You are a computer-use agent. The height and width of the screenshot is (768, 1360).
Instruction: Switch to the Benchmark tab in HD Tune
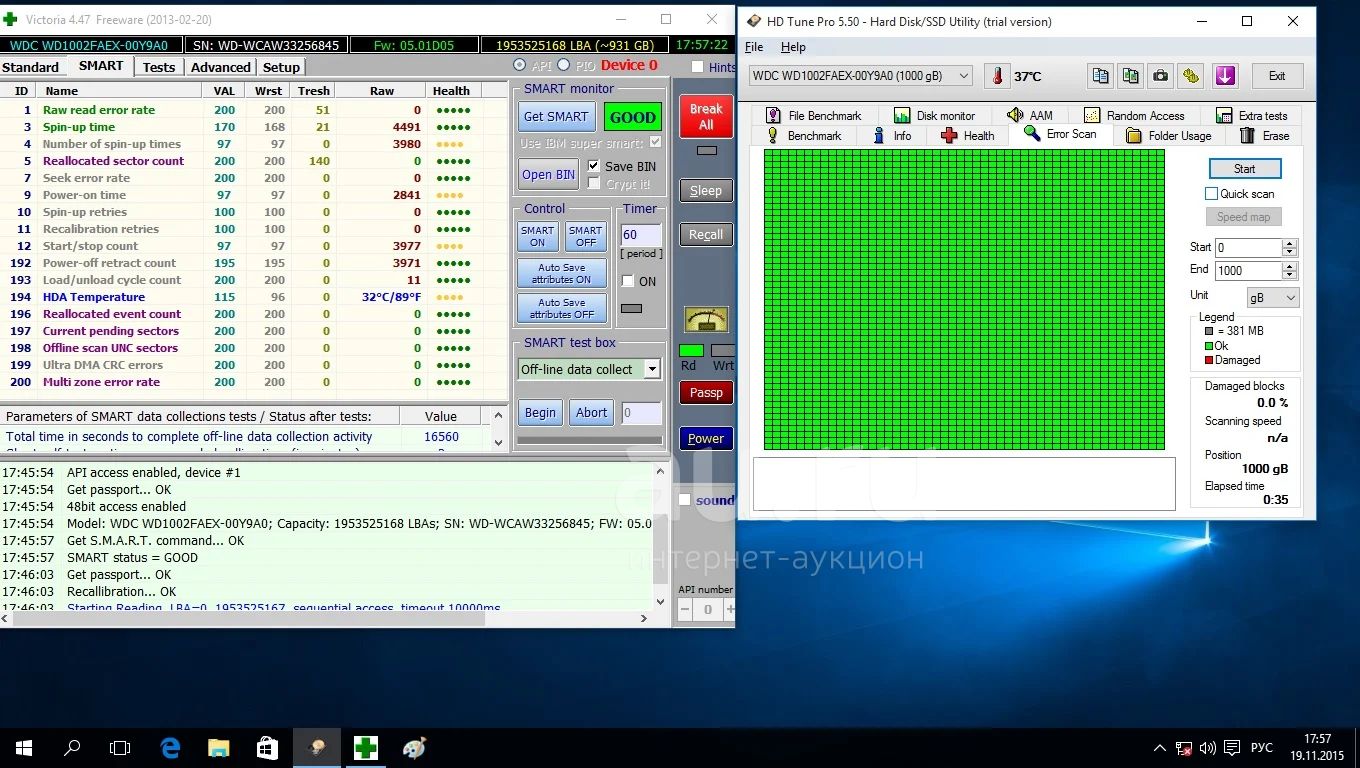point(803,135)
